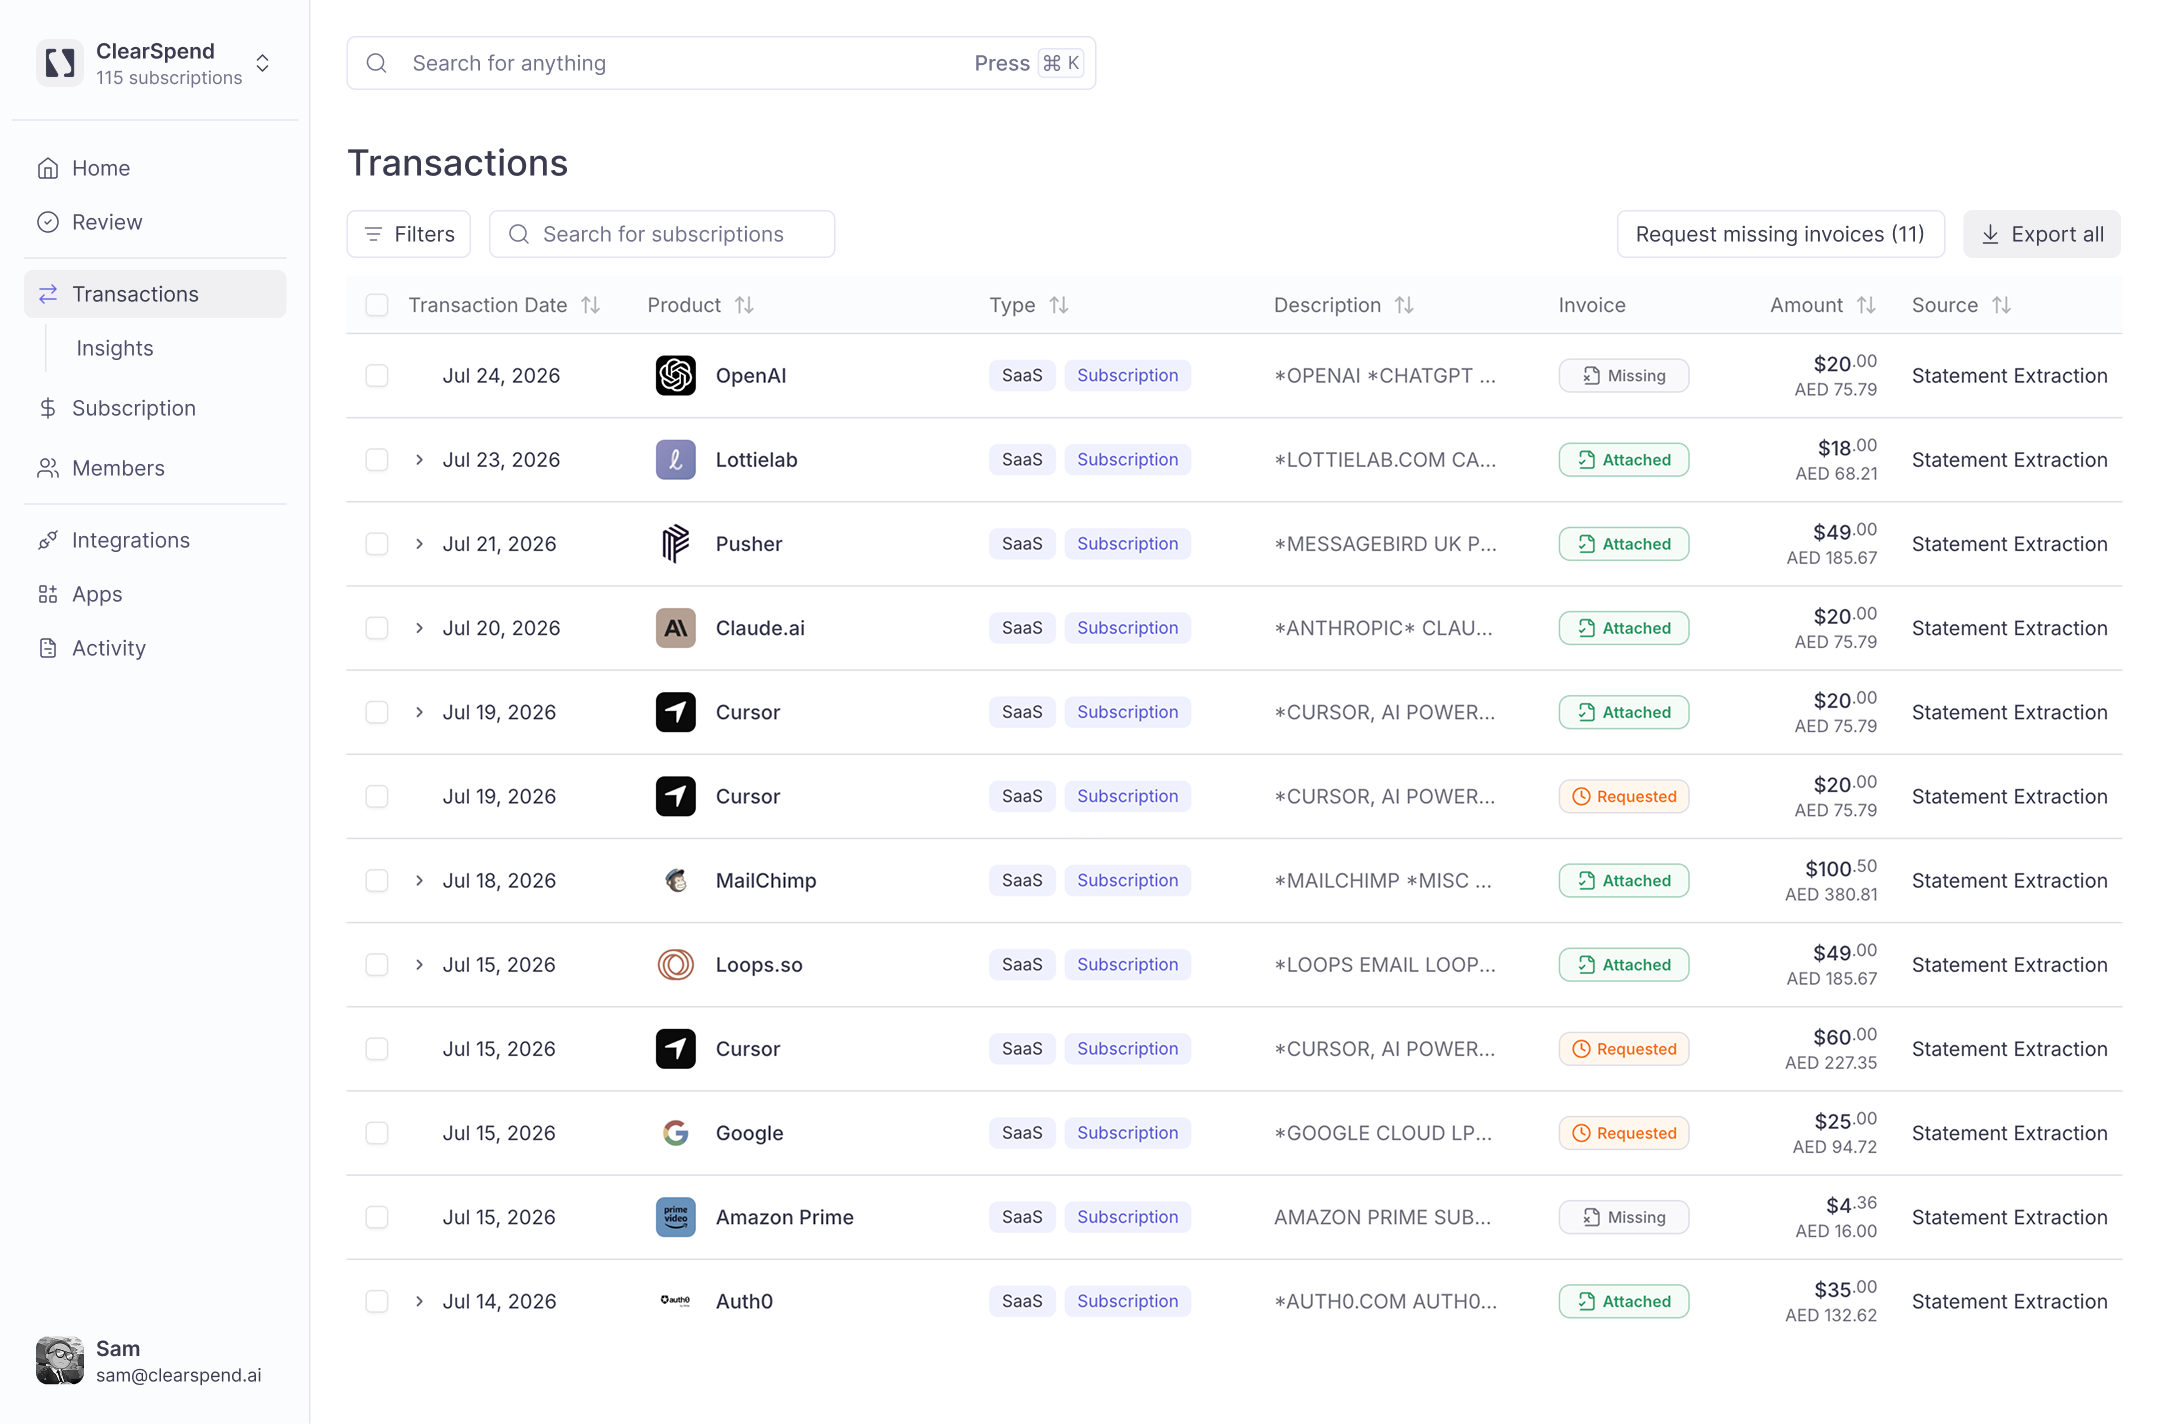Expand the Lottielab Jul 23 row
The width and height of the screenshot is (2160, 1424).
(x=420, y=460)
